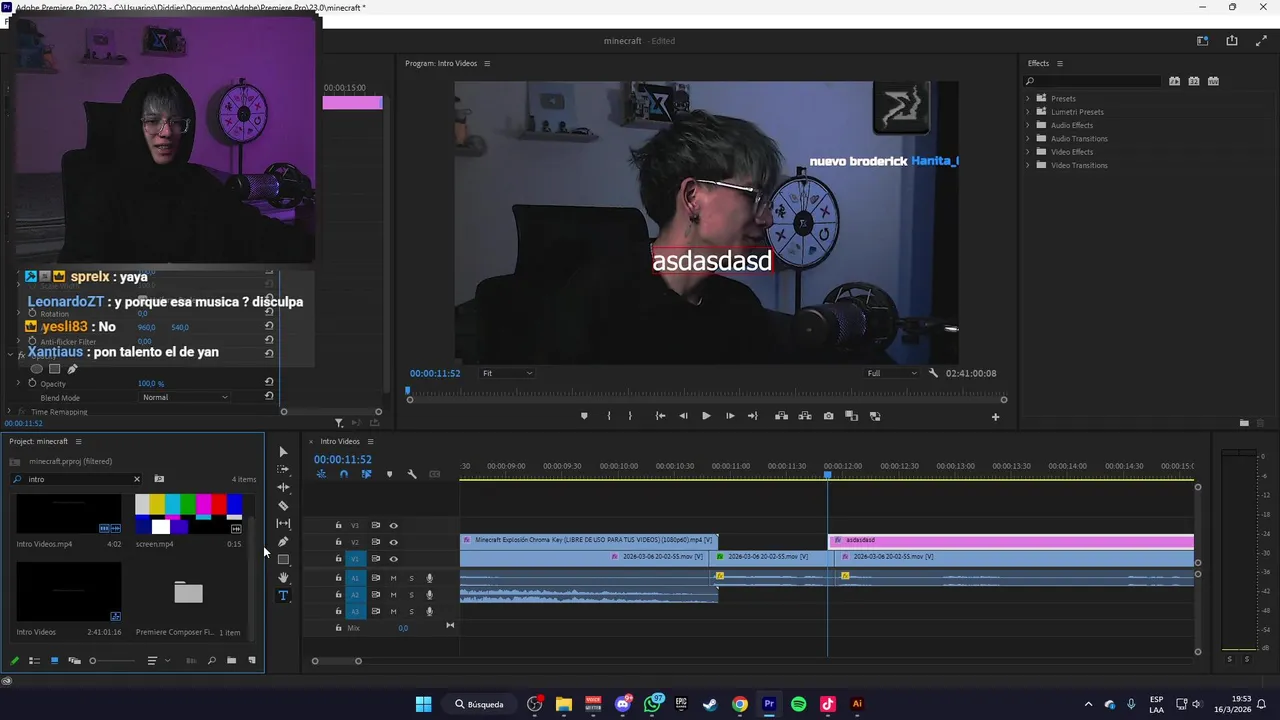Toggle V3 track output eye
Image resolution: width=1280 pixels, height=720 pixels.
[x=393, y=525]
